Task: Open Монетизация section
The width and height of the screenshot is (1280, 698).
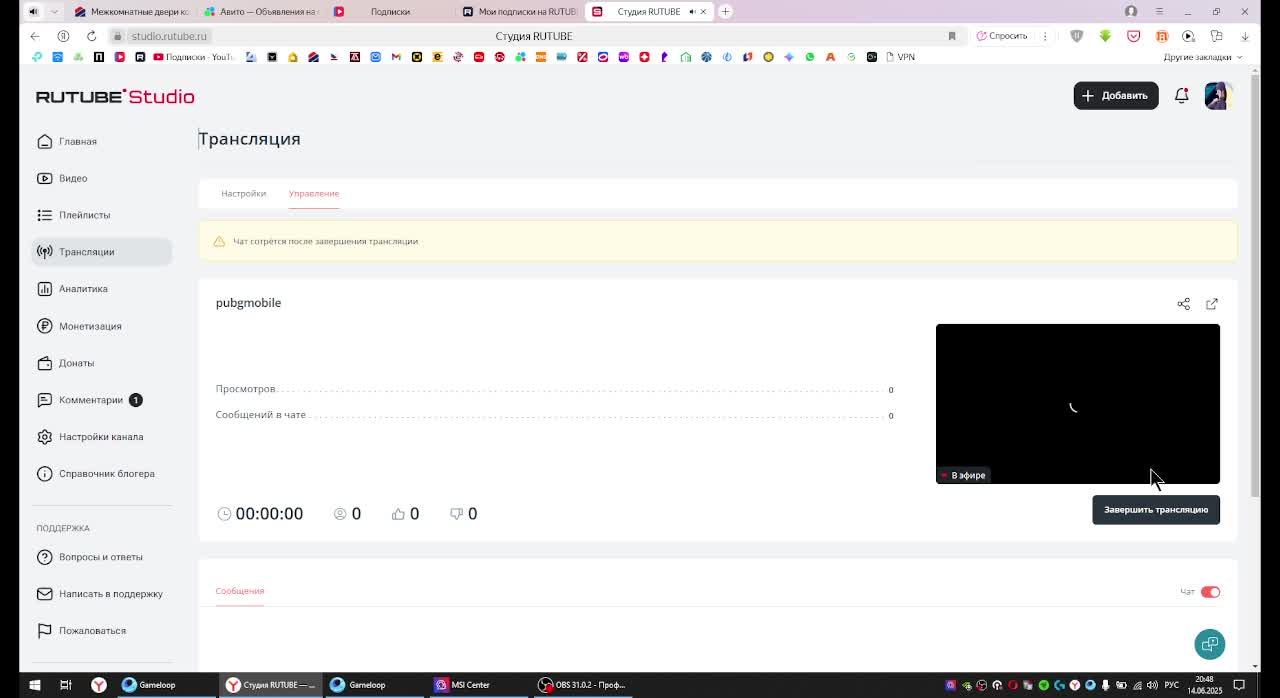Action: coord(79,326)
